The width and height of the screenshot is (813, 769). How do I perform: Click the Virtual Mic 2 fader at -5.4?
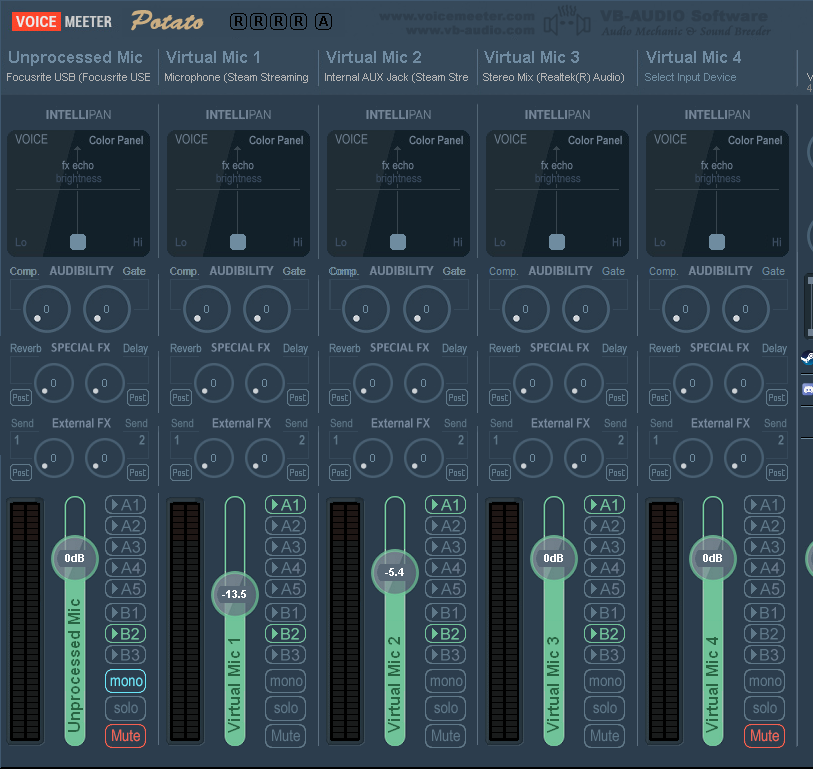[x=395, y=572]
